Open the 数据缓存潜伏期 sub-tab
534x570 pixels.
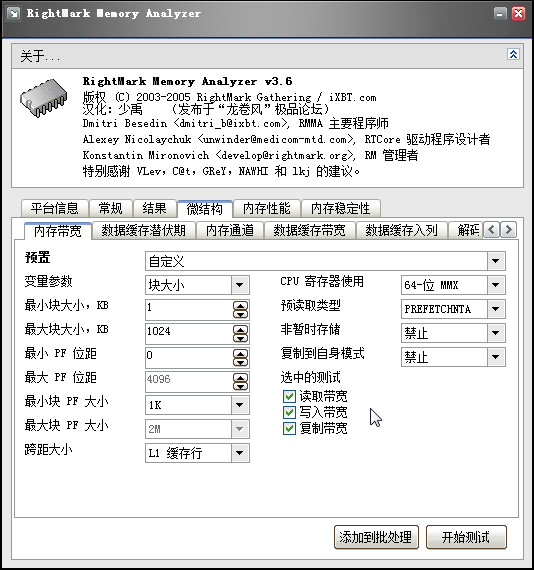[x=144, y=230]
